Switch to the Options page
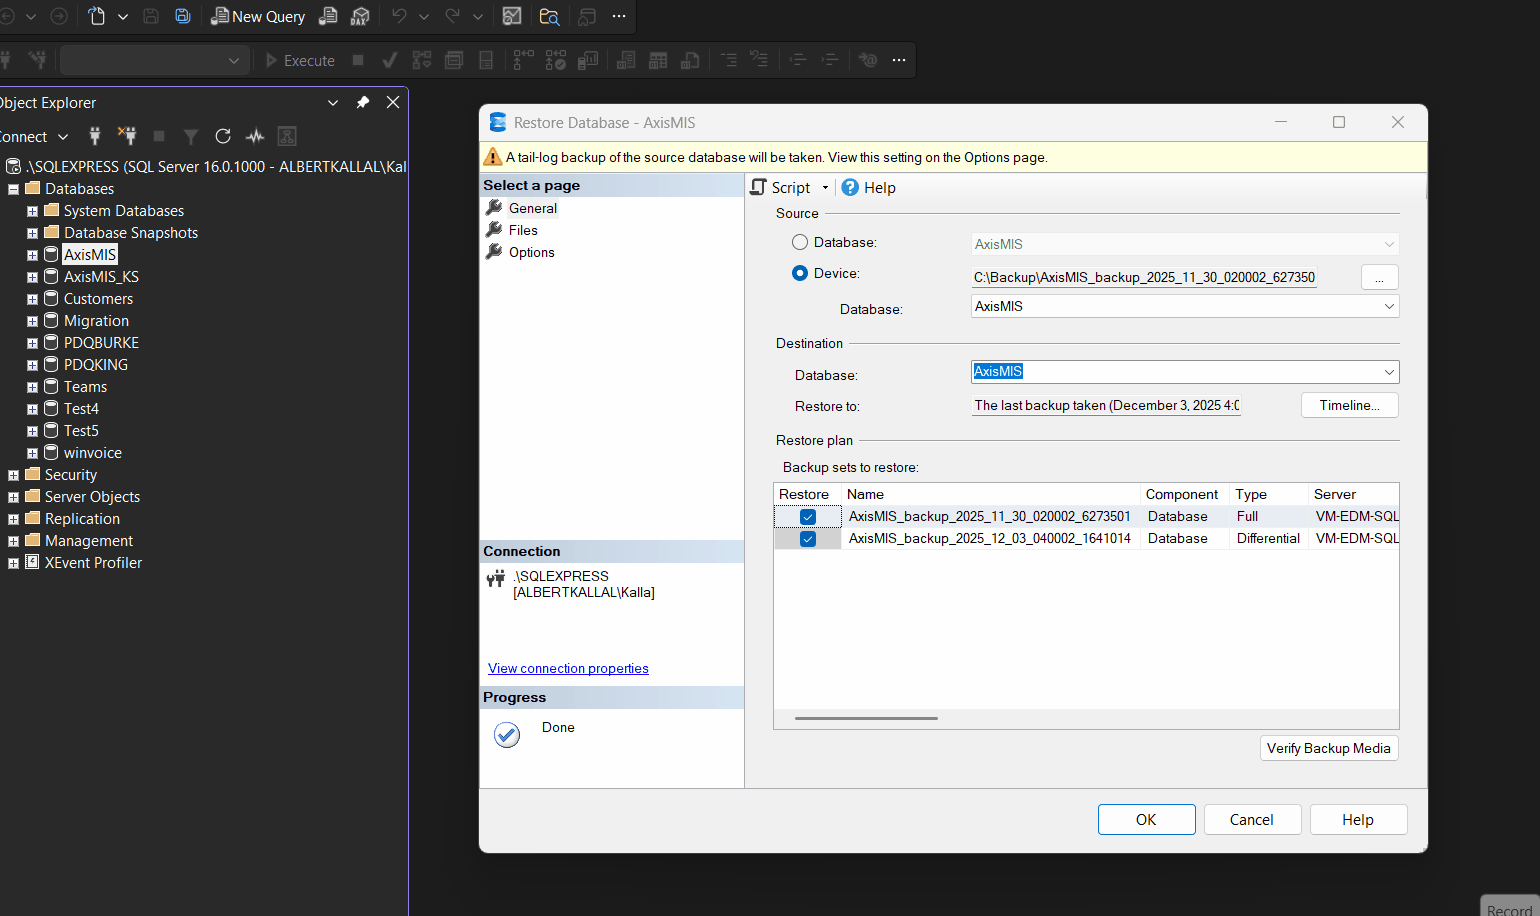Viewport: 1540px width, 916px height. (x=531, y=252)
